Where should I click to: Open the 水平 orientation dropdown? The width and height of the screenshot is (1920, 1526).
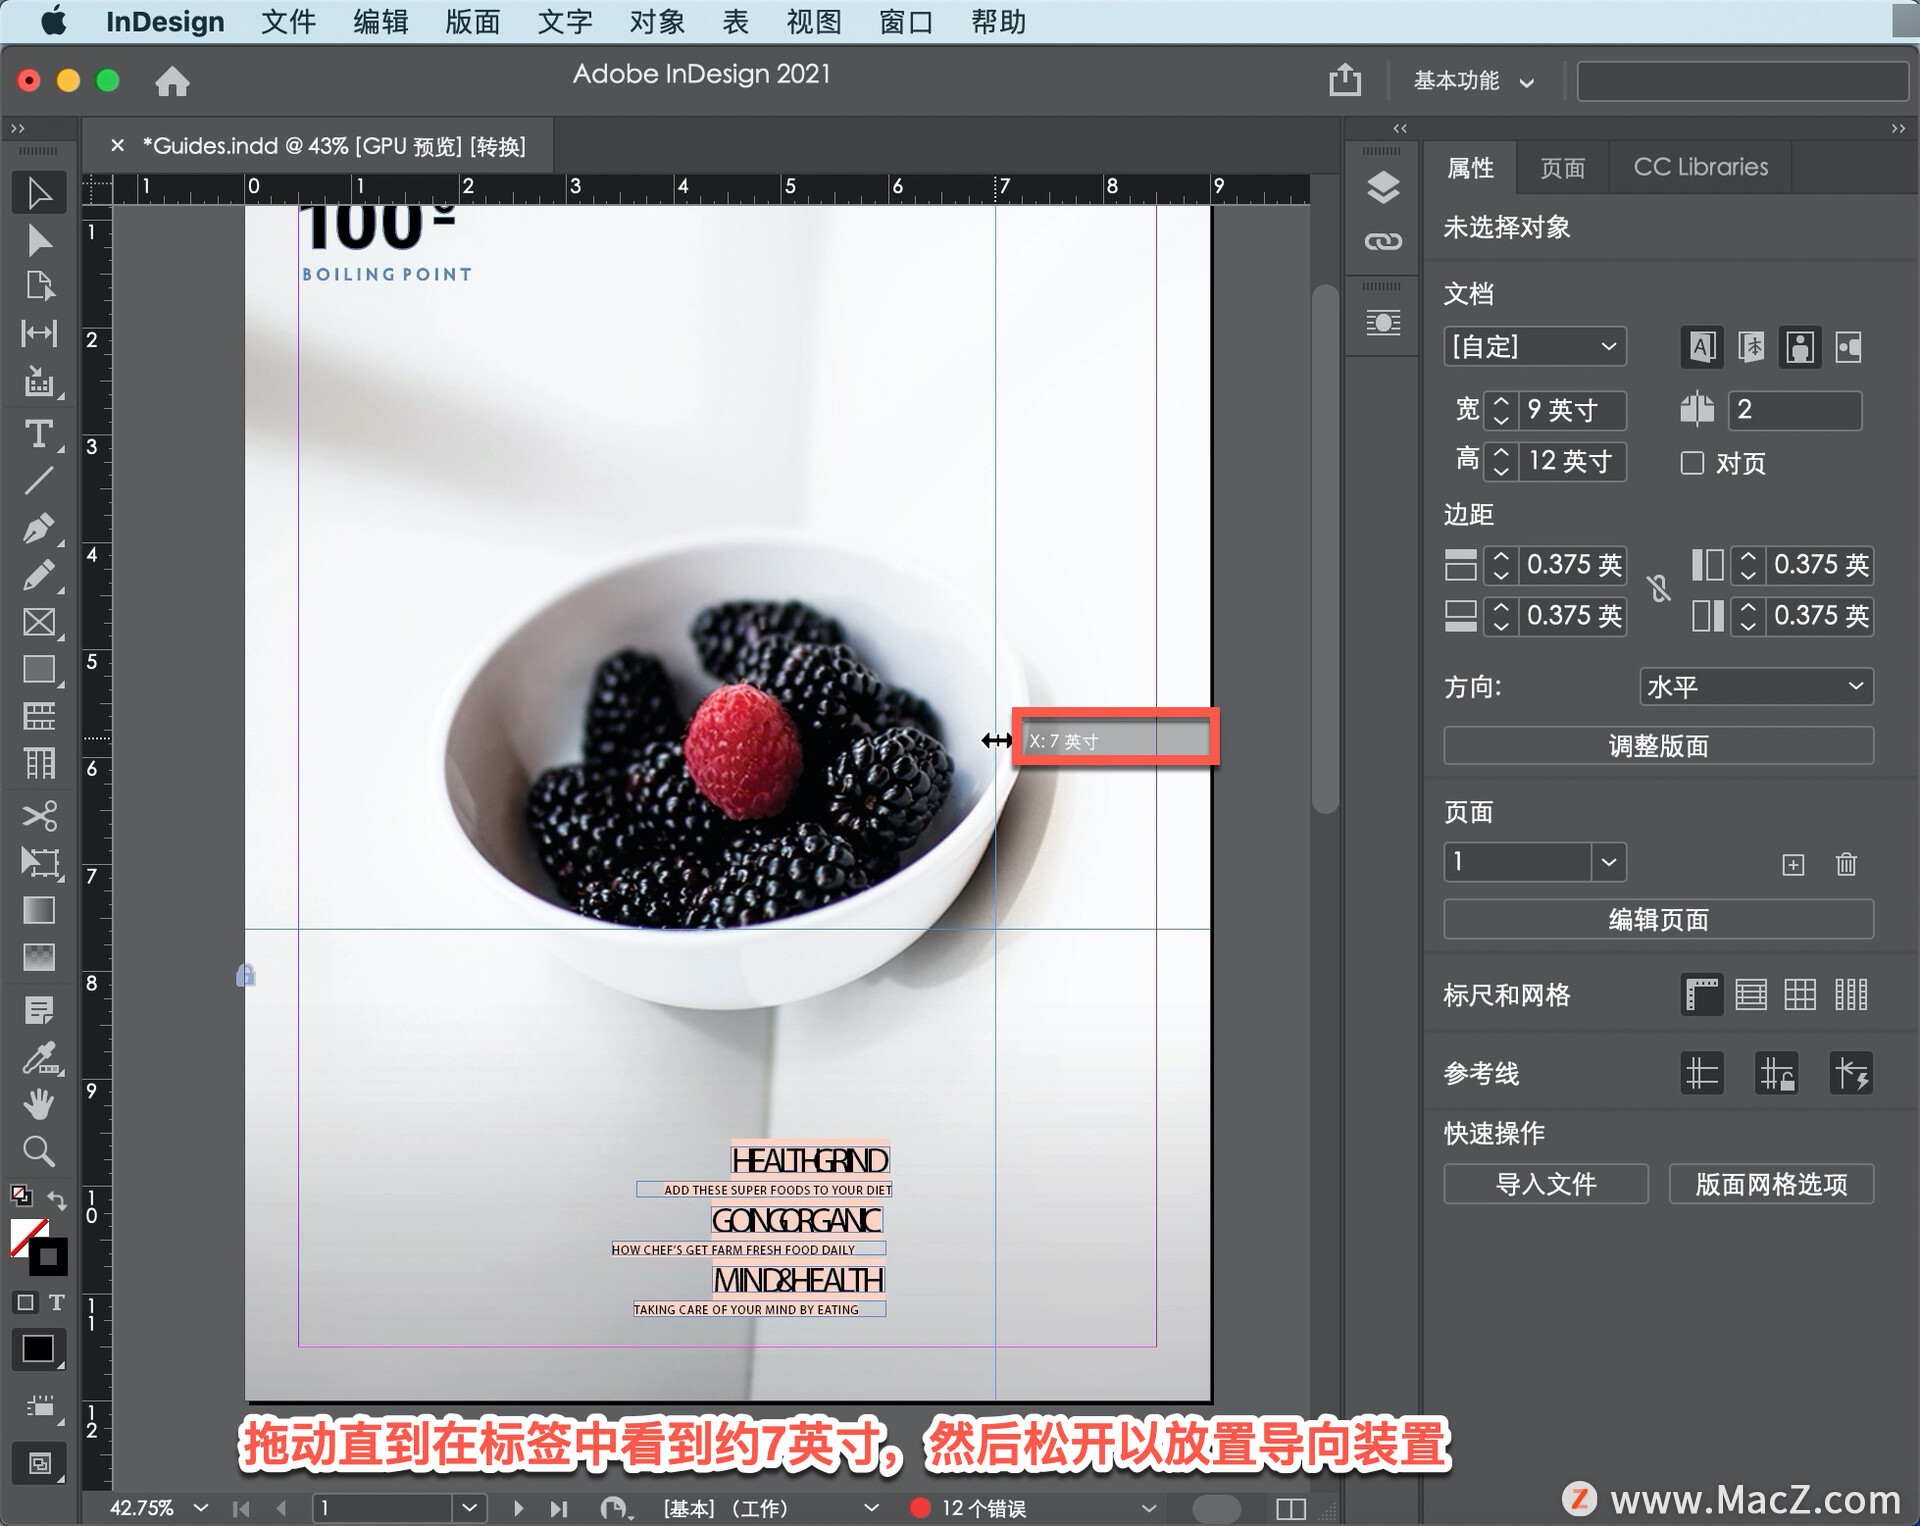pyautogui.click(x=1756, y=687)
